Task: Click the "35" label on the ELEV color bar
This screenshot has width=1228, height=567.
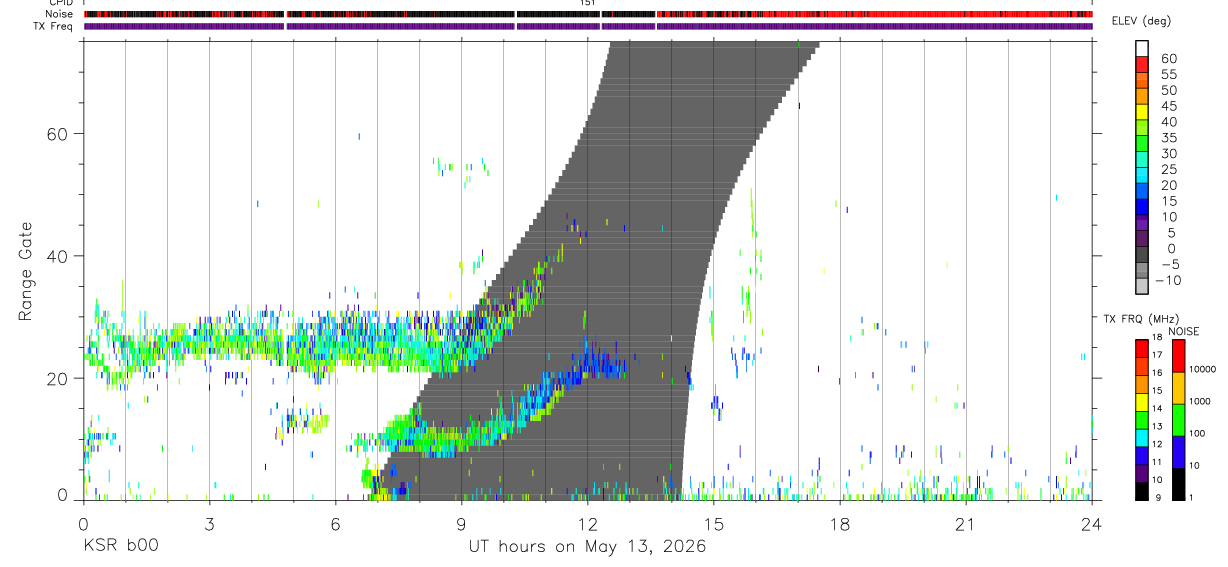Action: [1168, 138]
